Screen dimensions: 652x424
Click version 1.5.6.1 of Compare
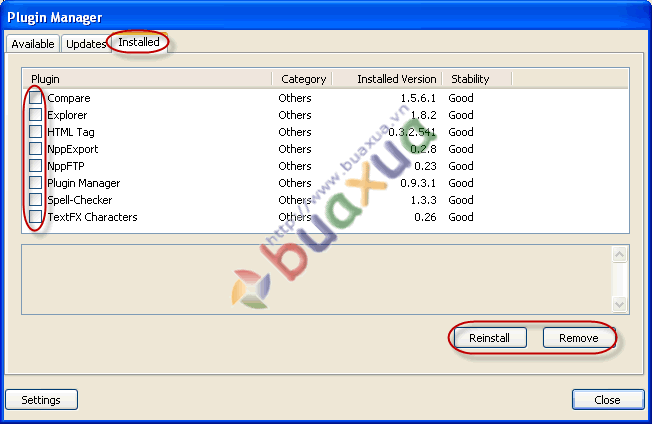418,98
